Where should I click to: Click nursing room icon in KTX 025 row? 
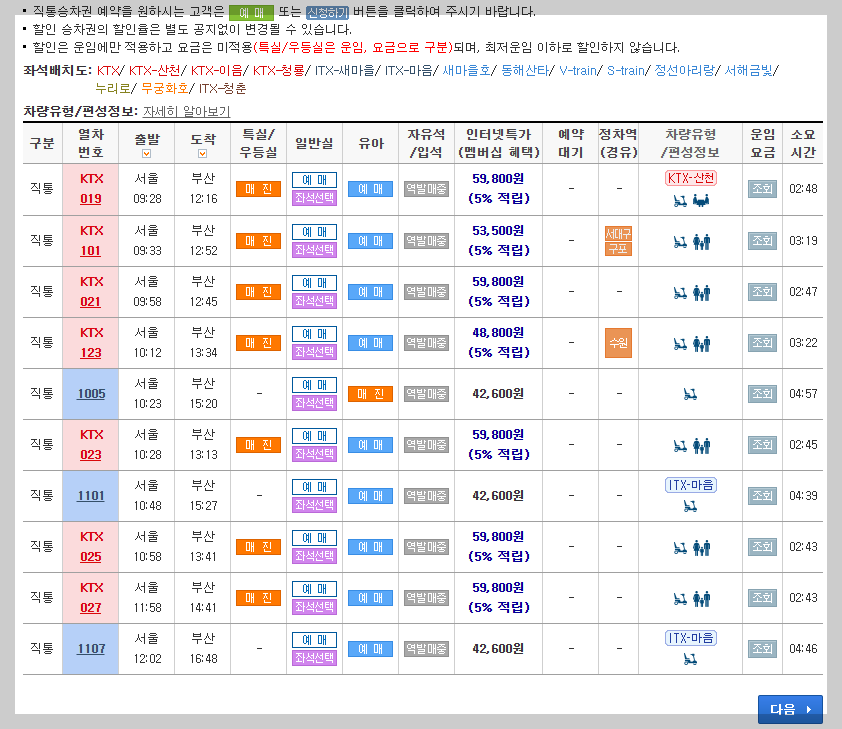701,548
